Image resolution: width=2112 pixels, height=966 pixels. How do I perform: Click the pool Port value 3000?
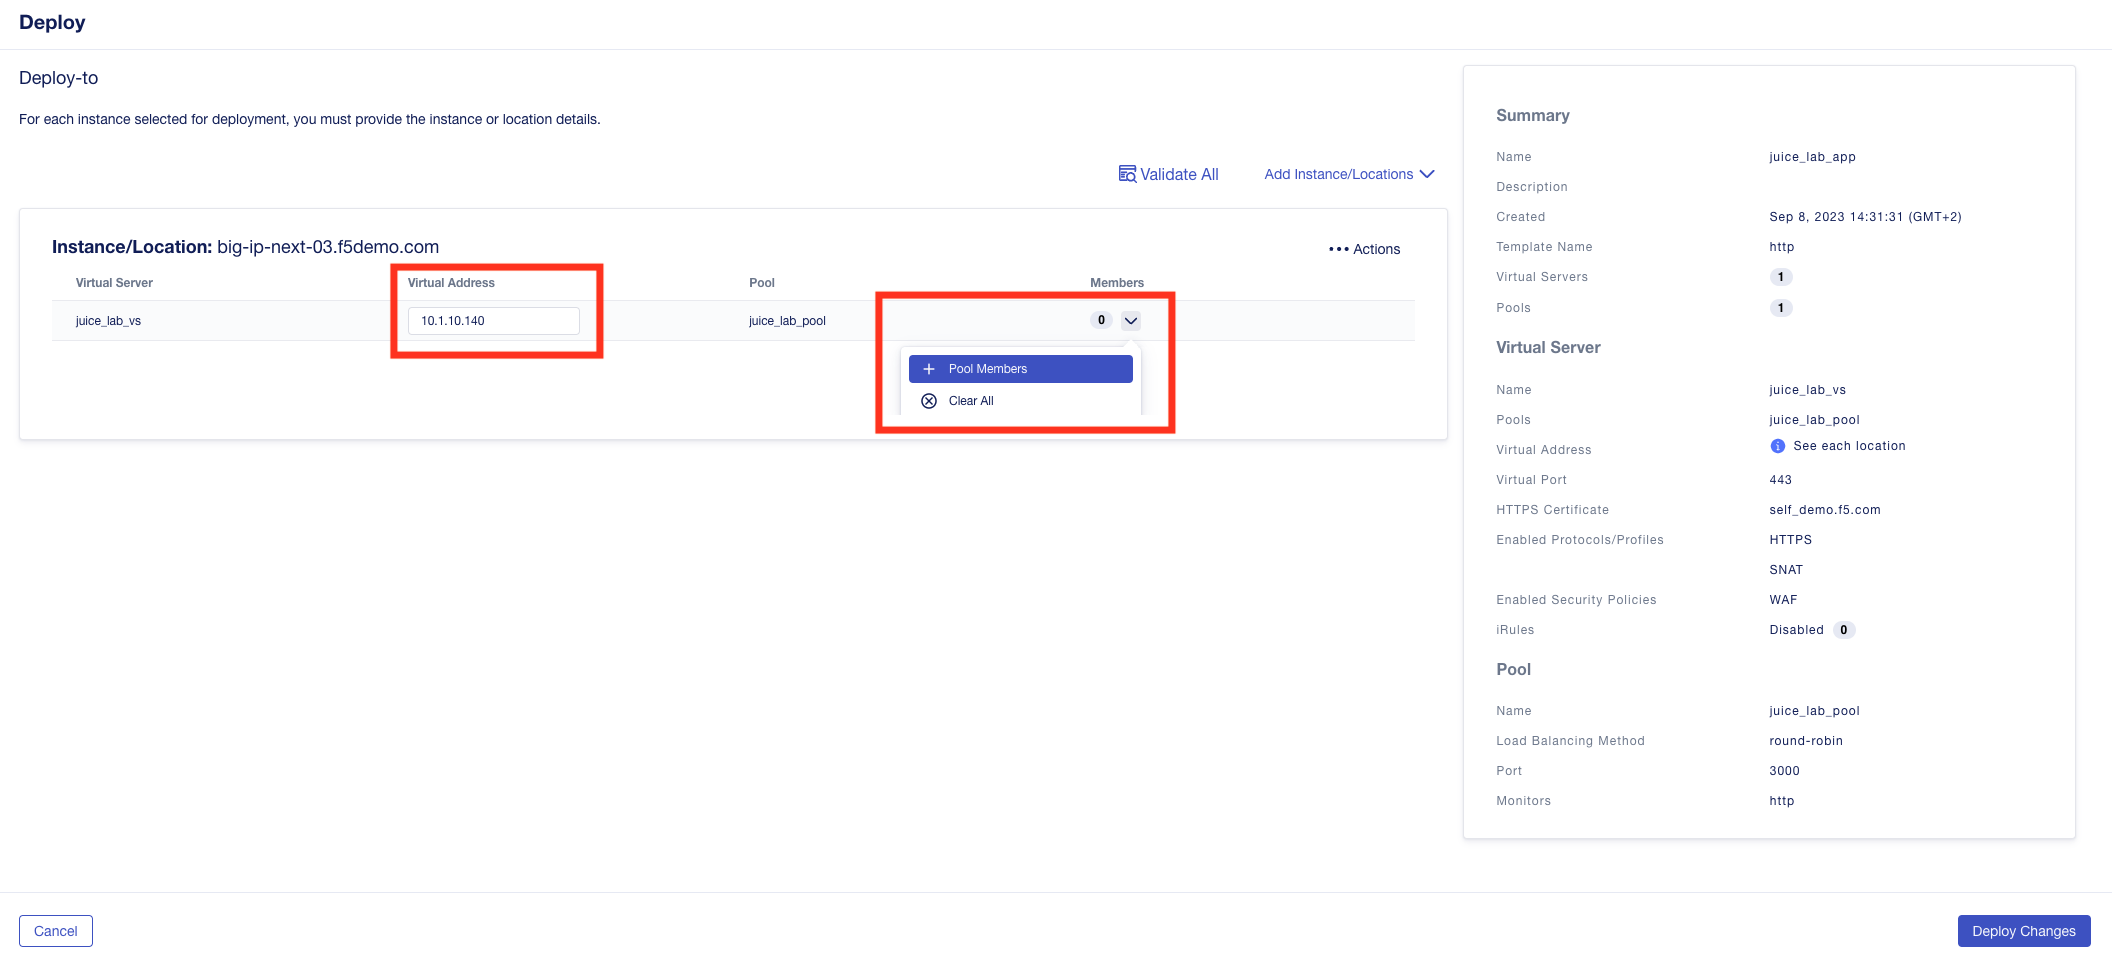pyautogui.click(x=1784, y=771)
